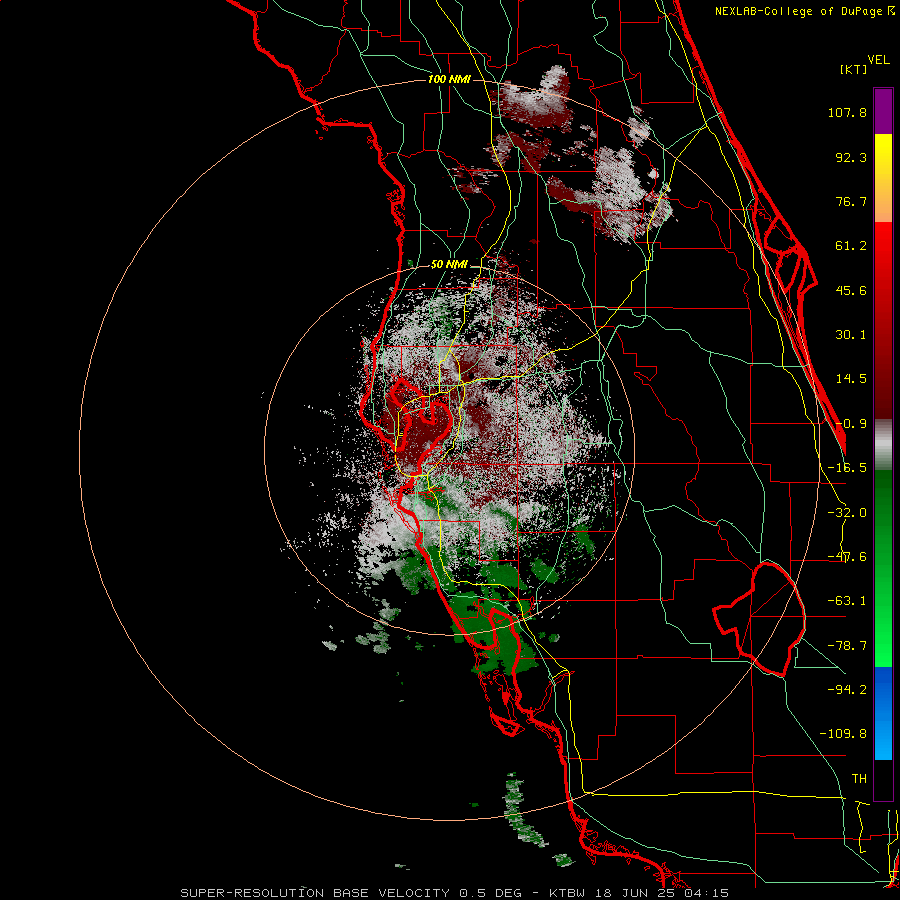Click the purple segment of velocity color bar

pyautogui.click(x=883, y=111)
